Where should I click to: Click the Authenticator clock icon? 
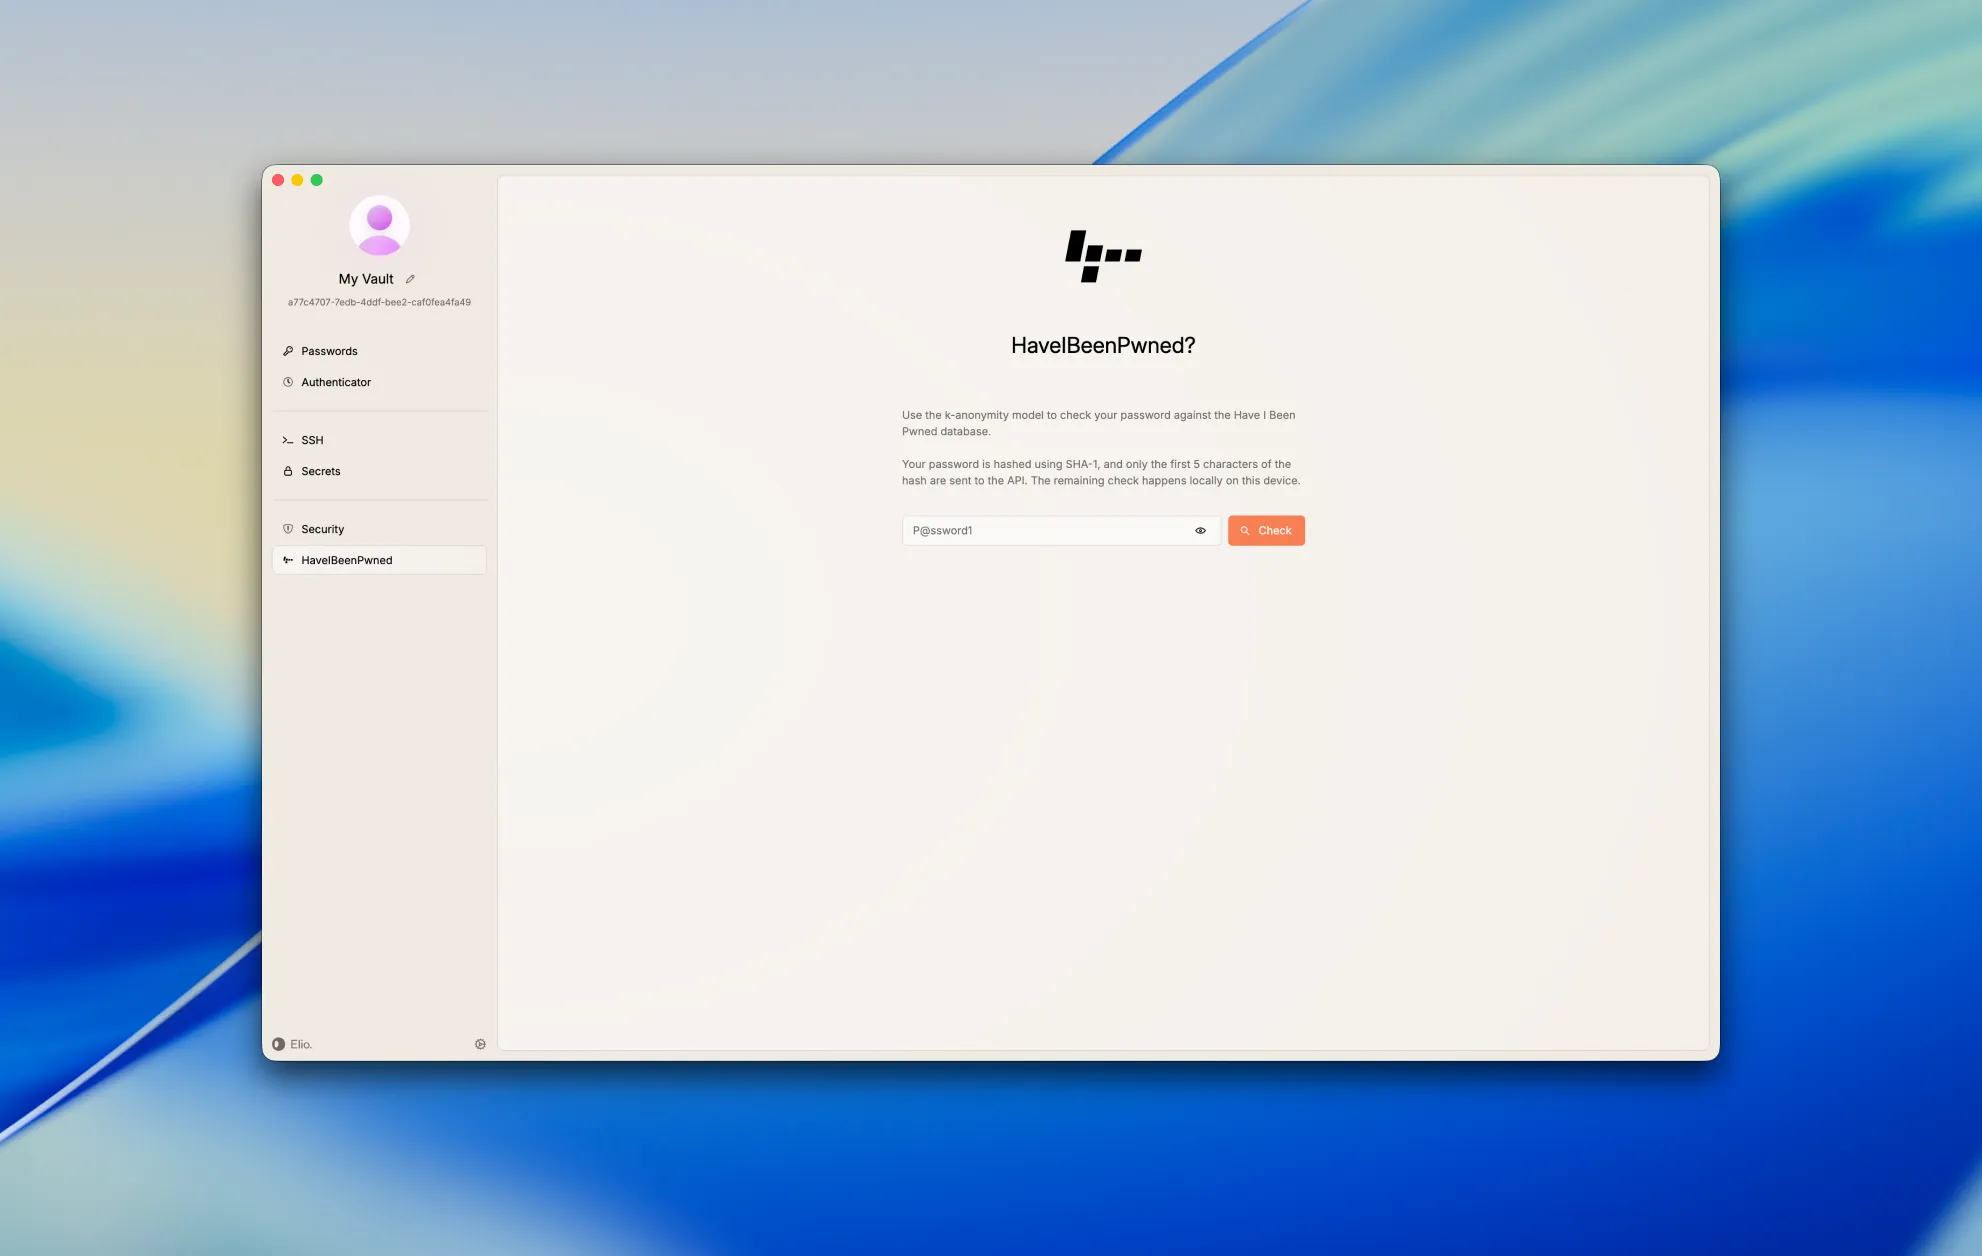tap(287, 382)
